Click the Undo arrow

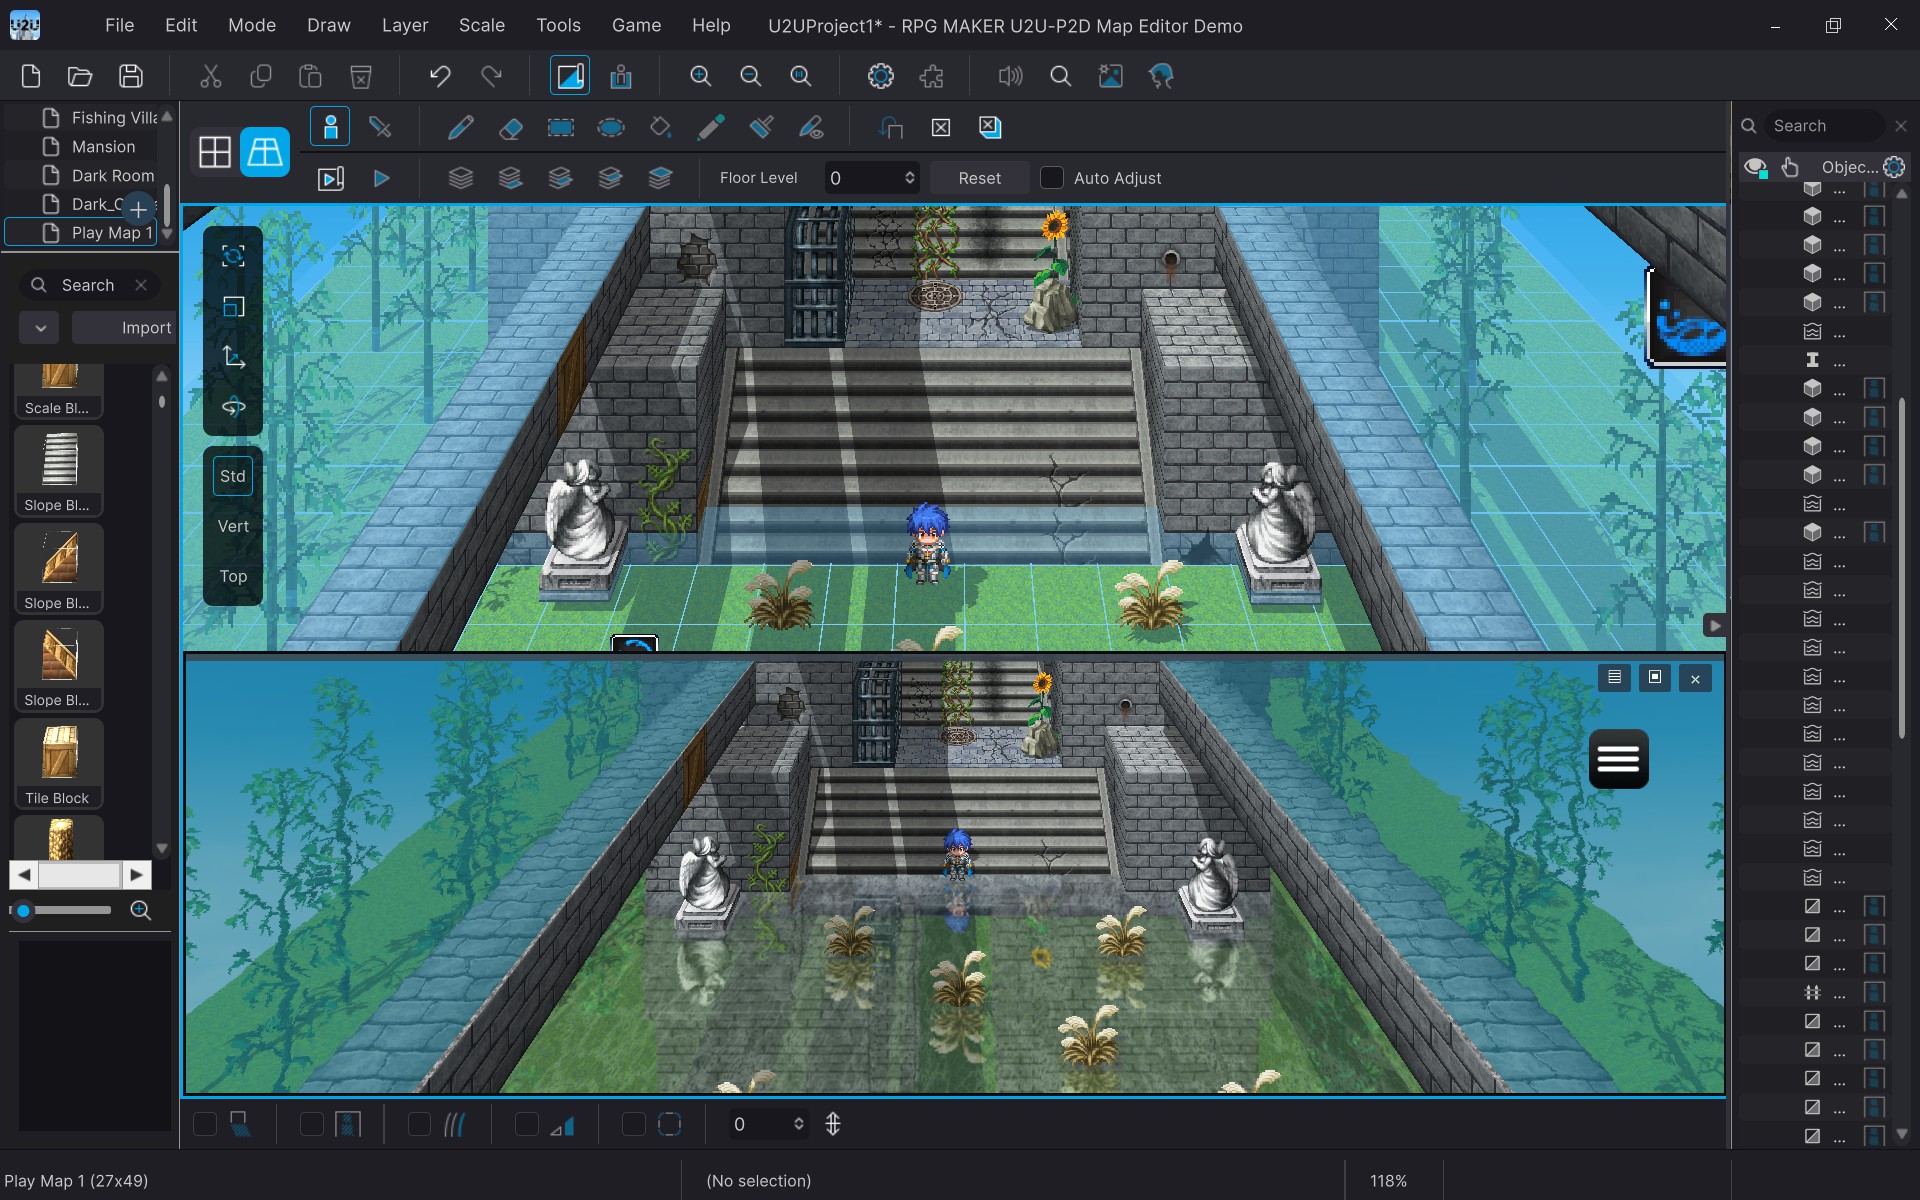coord(440,76)
